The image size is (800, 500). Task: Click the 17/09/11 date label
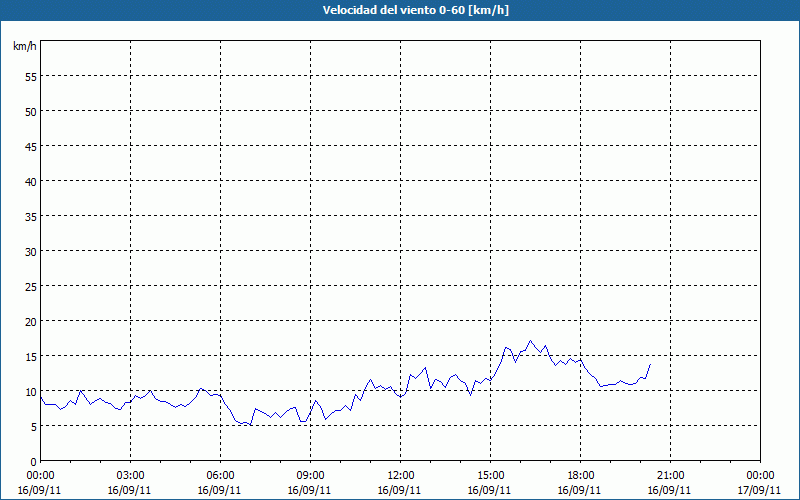[760, 490]
